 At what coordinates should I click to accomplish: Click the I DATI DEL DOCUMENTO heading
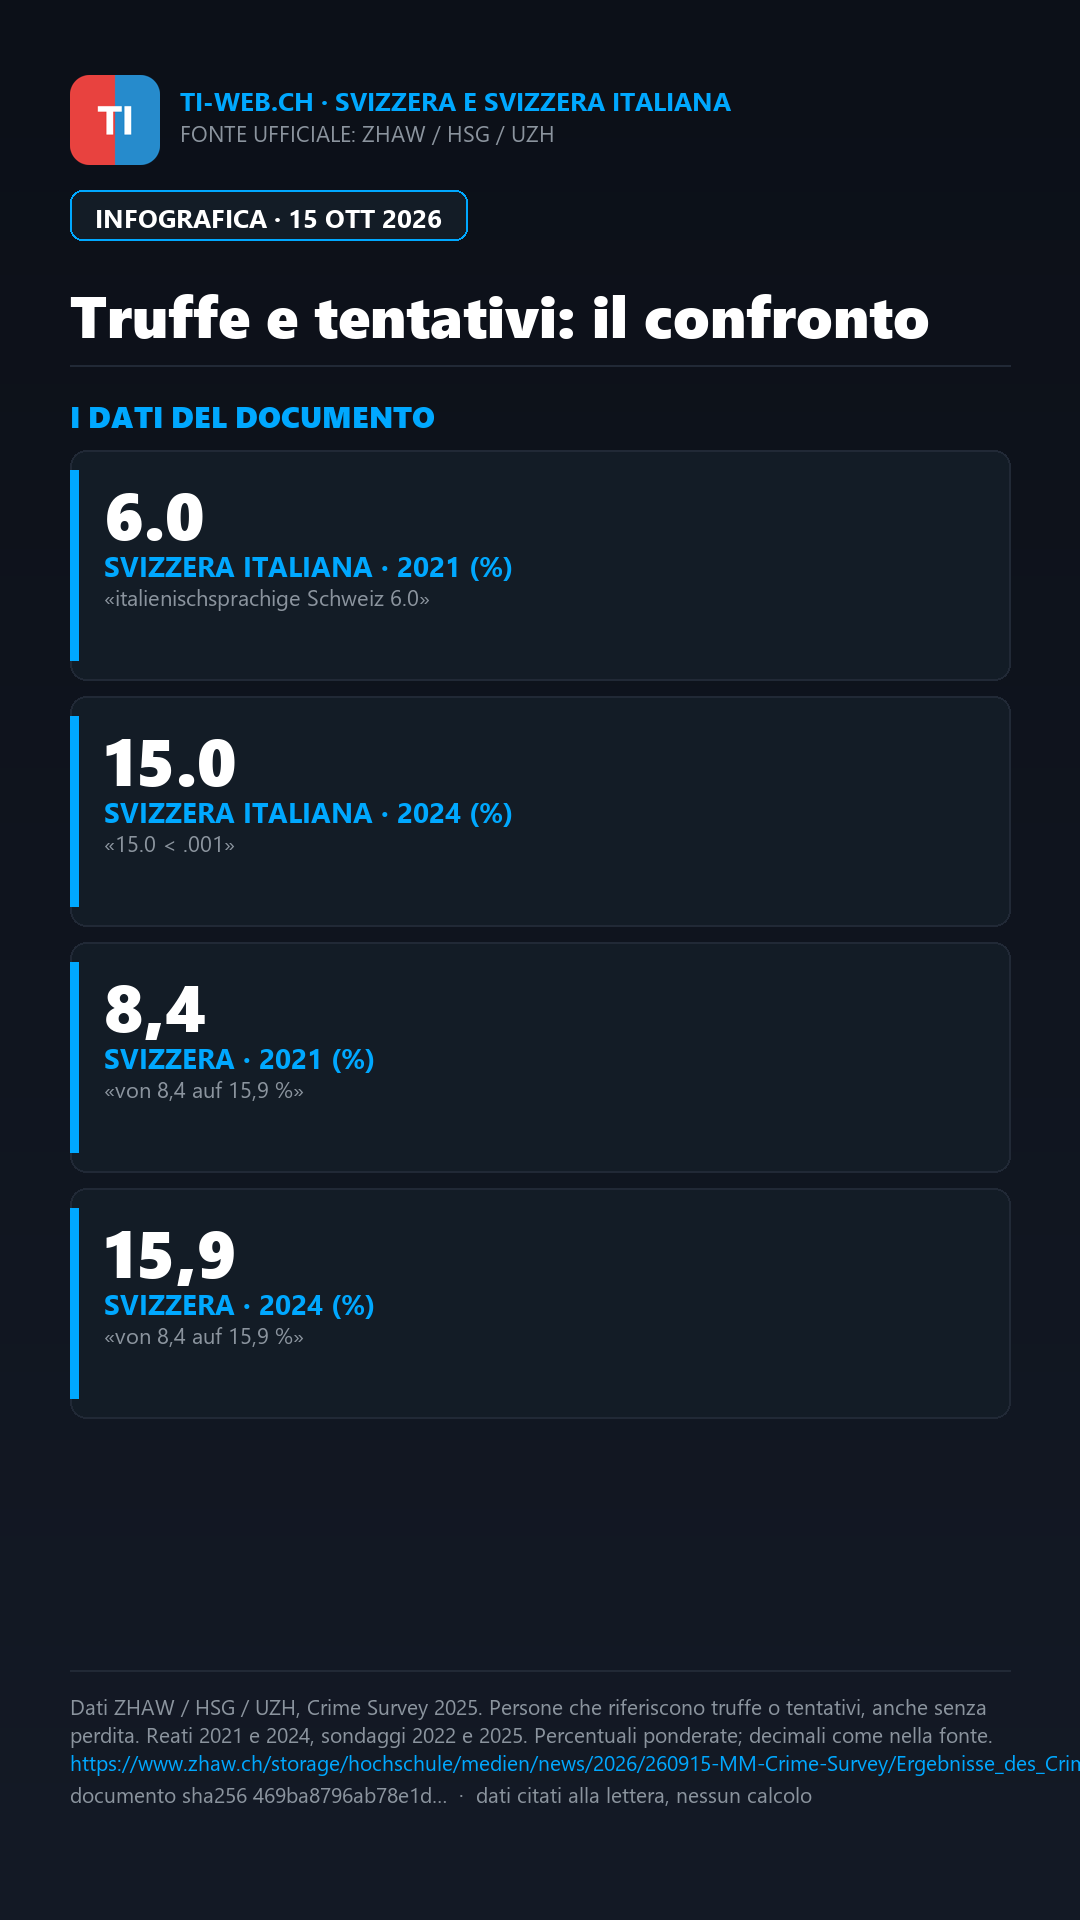pyautogui.click(x=252, y=417)
